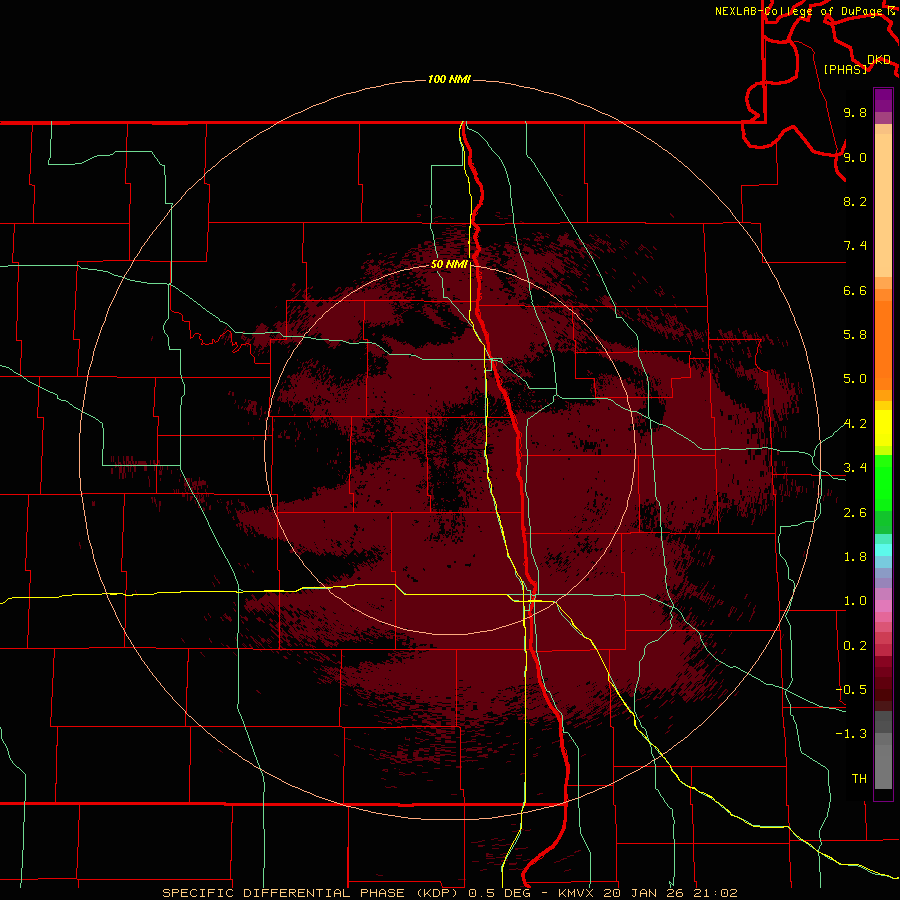Click the purple segment atop the color bar
The height and width of the screenshot is (900, 900).
(x=883, y=100)
